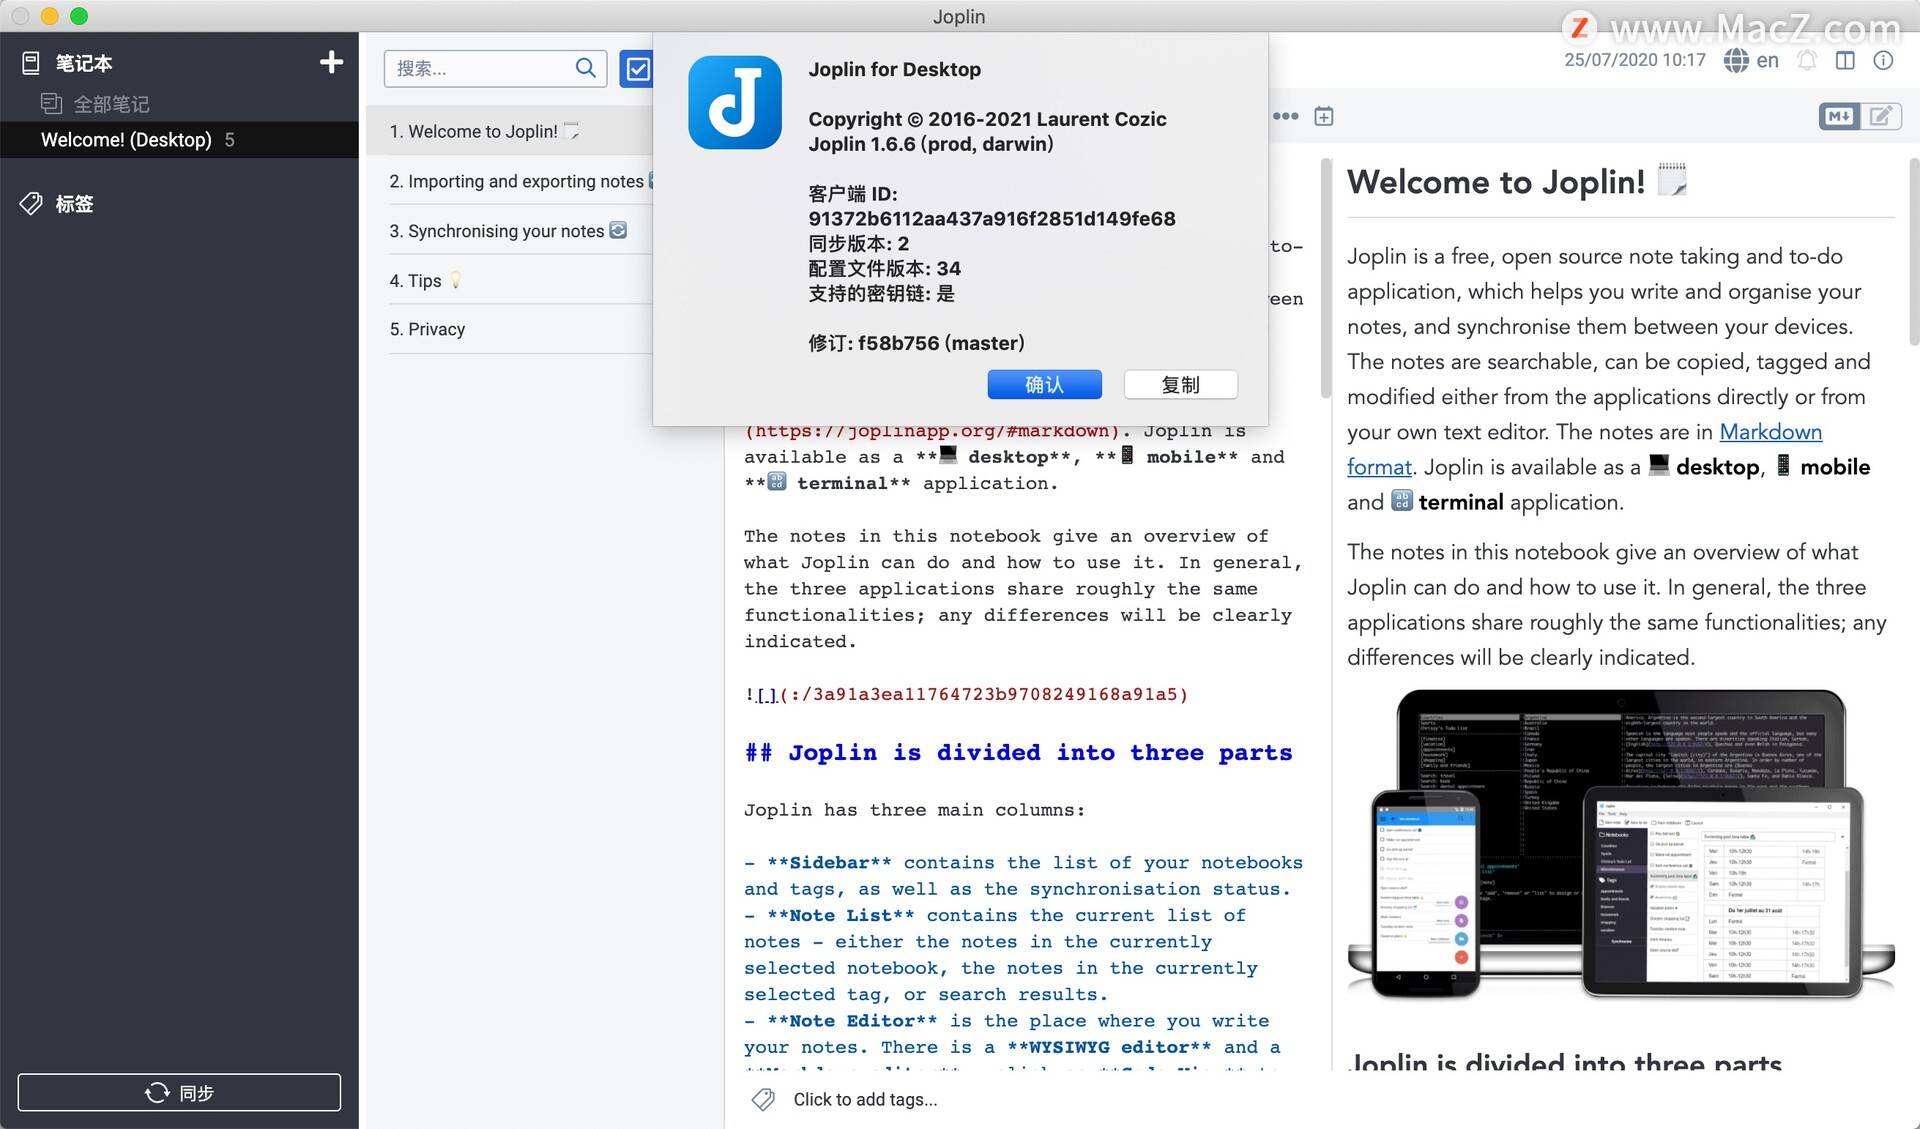Open note 3. Synchronising your notes
This screenshot has width=1920, height=1129.
tap(510, 231)
